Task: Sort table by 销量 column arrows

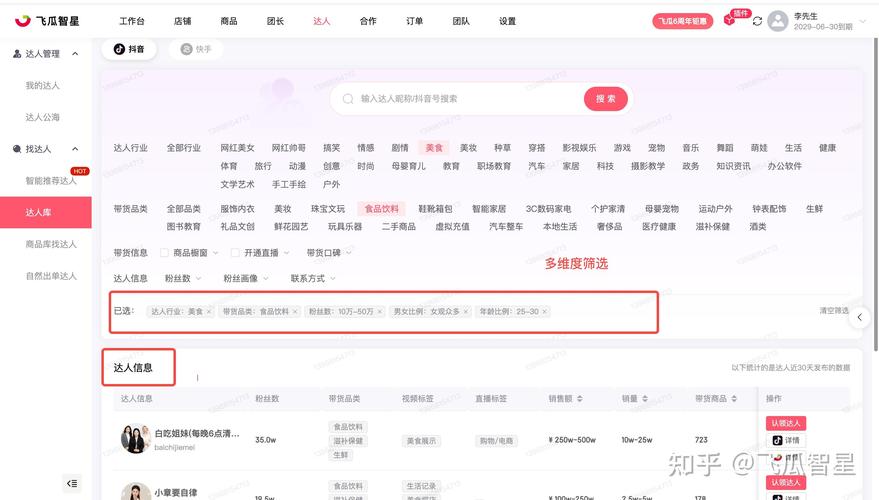Action: click(x=645, y=399)
